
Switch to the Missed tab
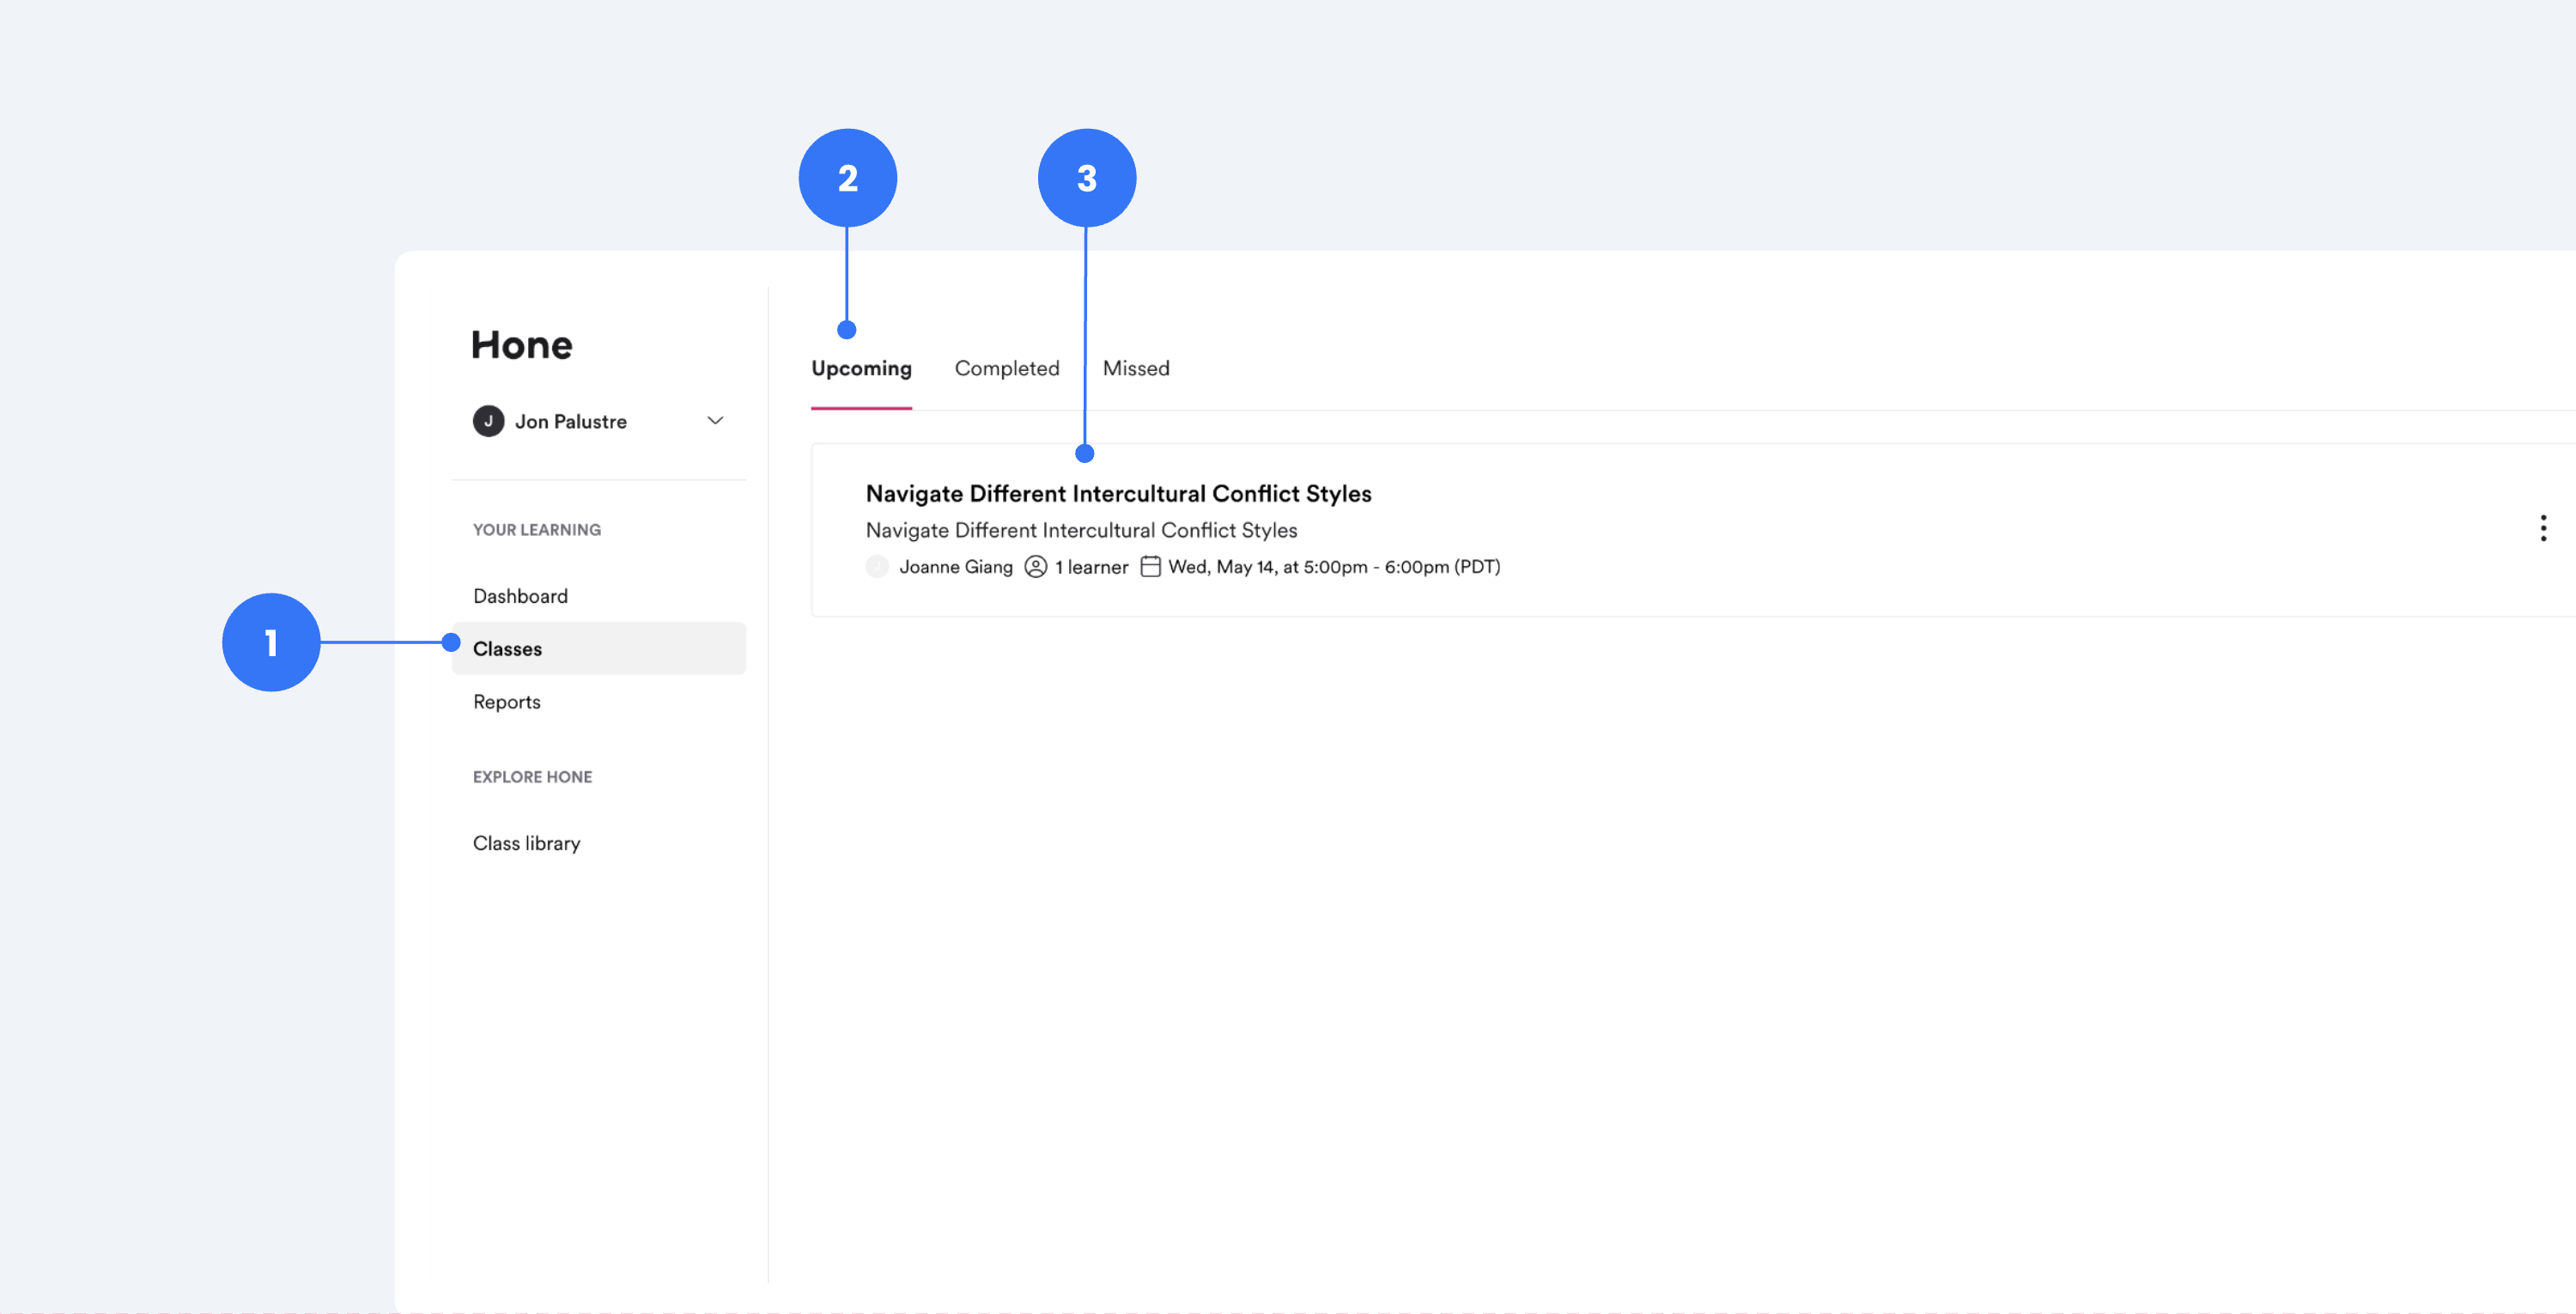1135,368
